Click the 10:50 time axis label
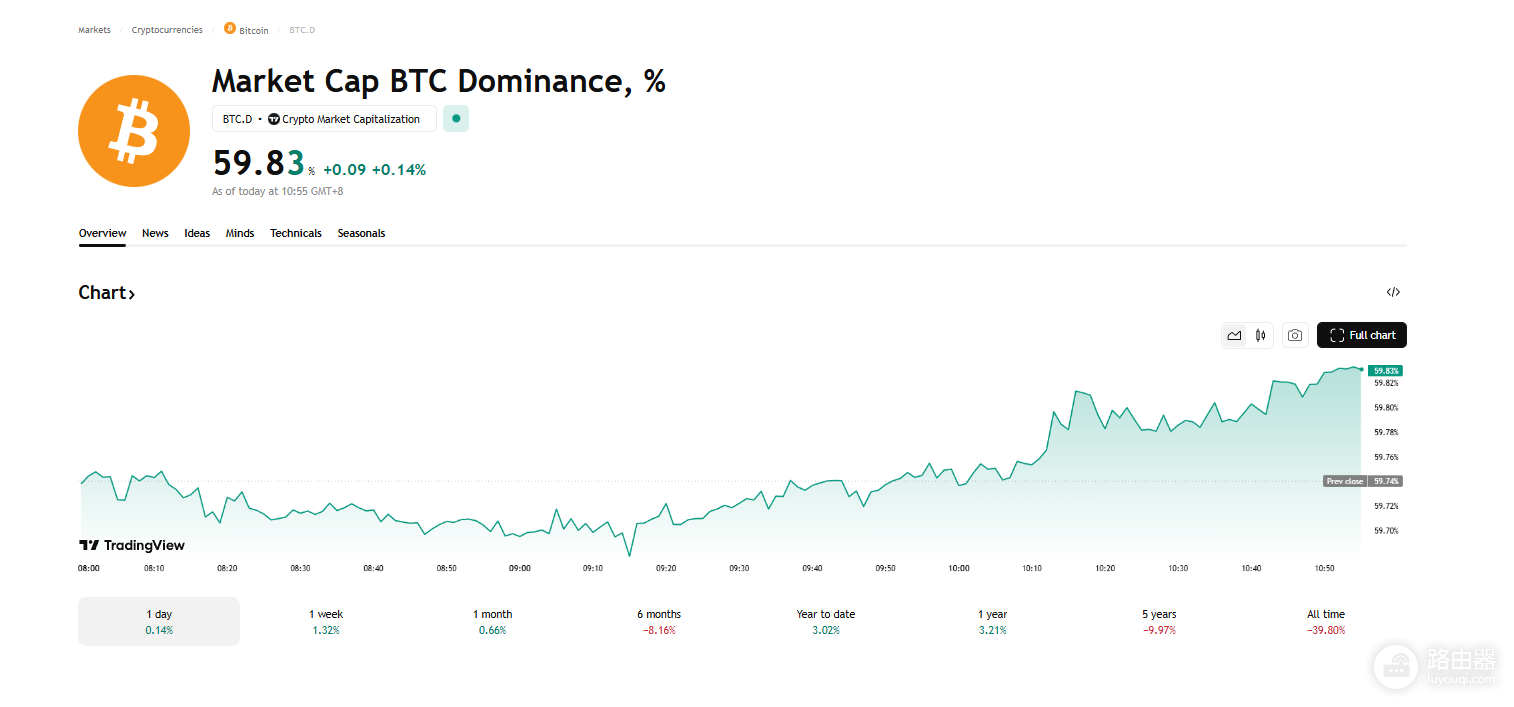1514x707 pixels. point(1325,568)
